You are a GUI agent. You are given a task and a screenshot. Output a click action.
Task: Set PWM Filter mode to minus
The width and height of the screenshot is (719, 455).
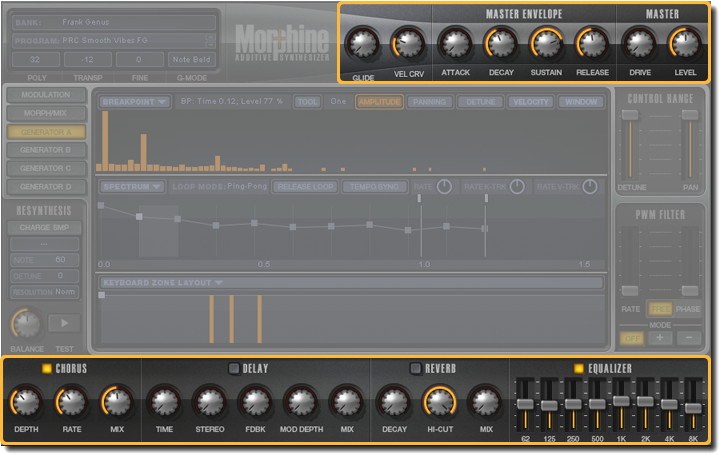point(689,338)
